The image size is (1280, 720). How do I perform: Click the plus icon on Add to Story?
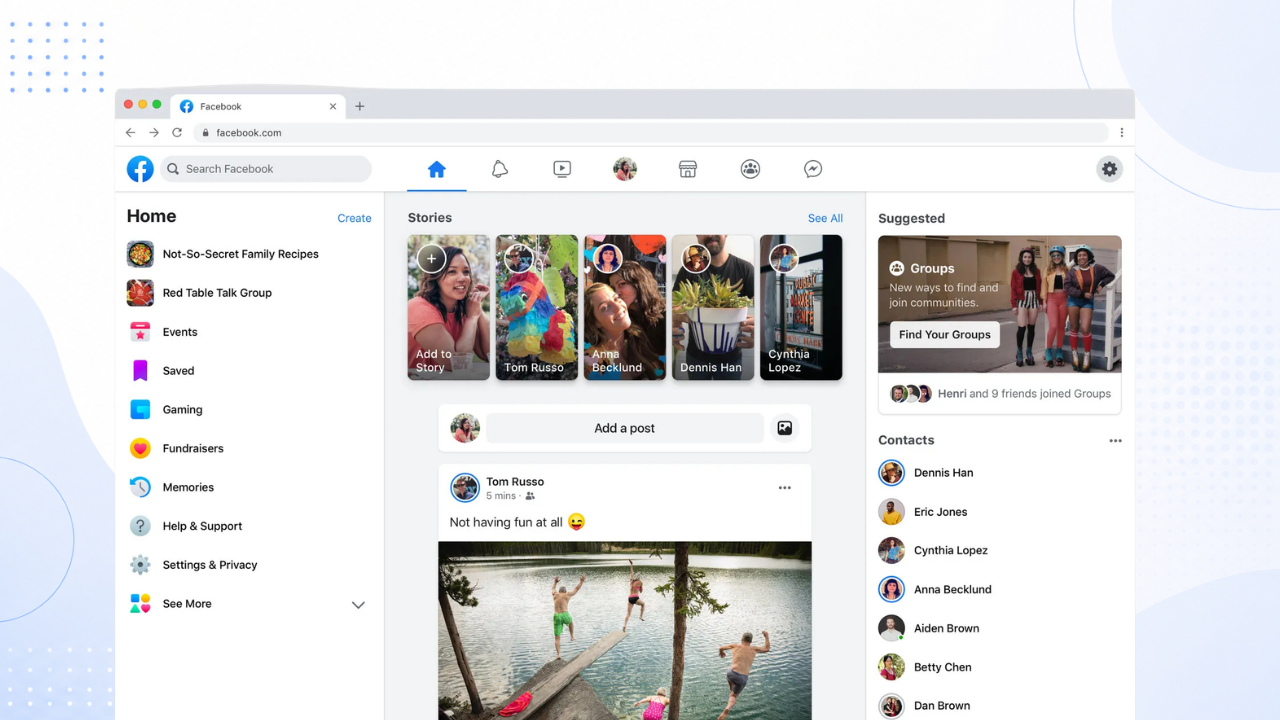[x=431, y=259]
